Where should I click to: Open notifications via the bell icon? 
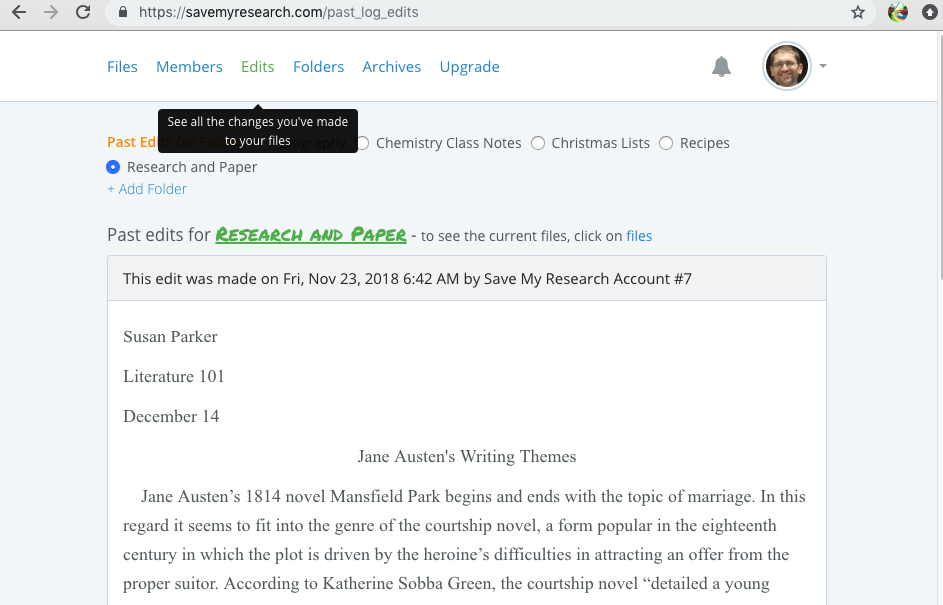click(x=721, y=66)
